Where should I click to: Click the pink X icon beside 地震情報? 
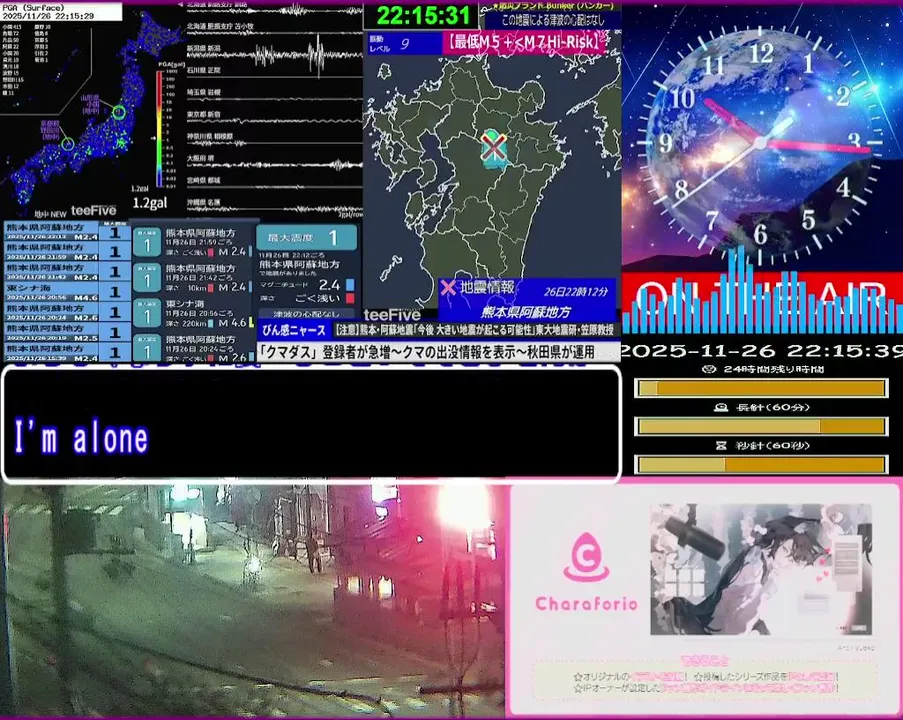pos(447,287)
